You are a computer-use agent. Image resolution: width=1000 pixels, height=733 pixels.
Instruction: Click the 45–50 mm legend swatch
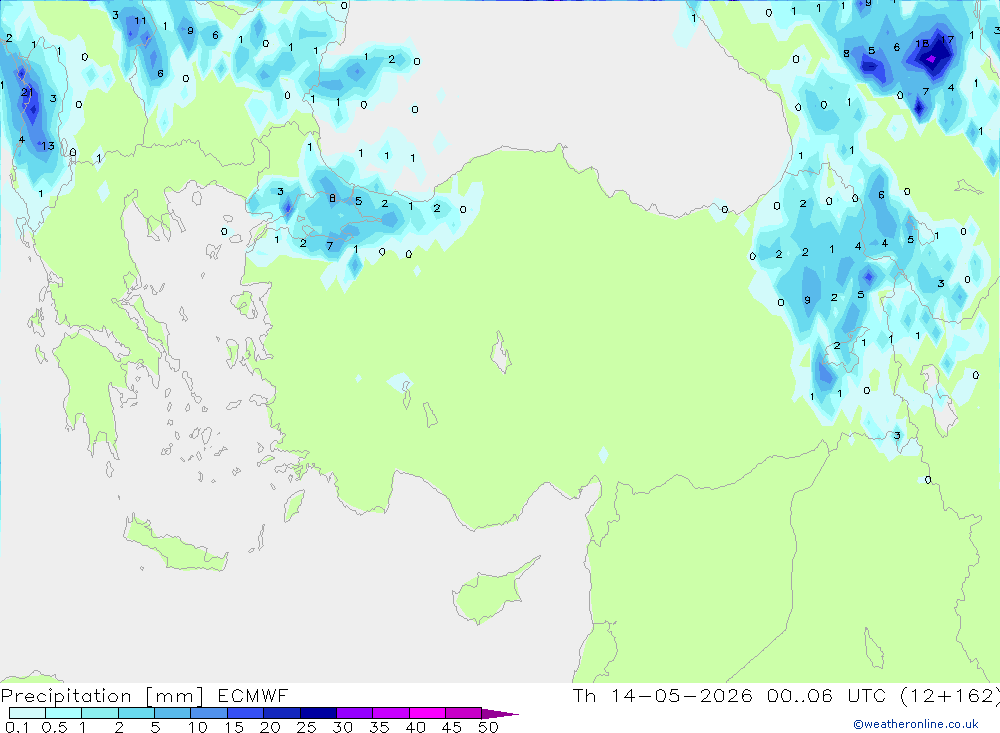coord(464,713)
